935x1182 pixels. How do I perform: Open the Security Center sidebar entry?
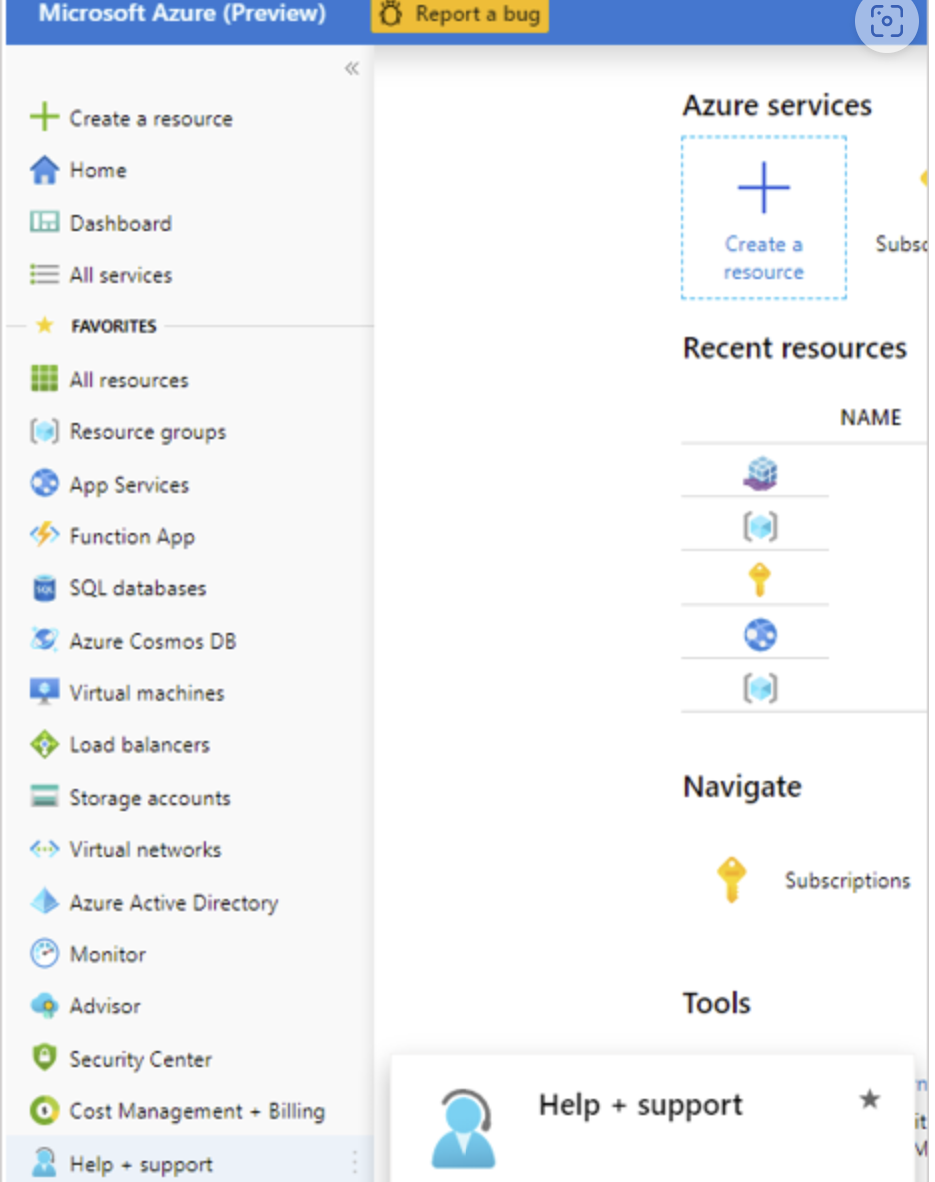pyautogui.click(x=141, y=1059)
